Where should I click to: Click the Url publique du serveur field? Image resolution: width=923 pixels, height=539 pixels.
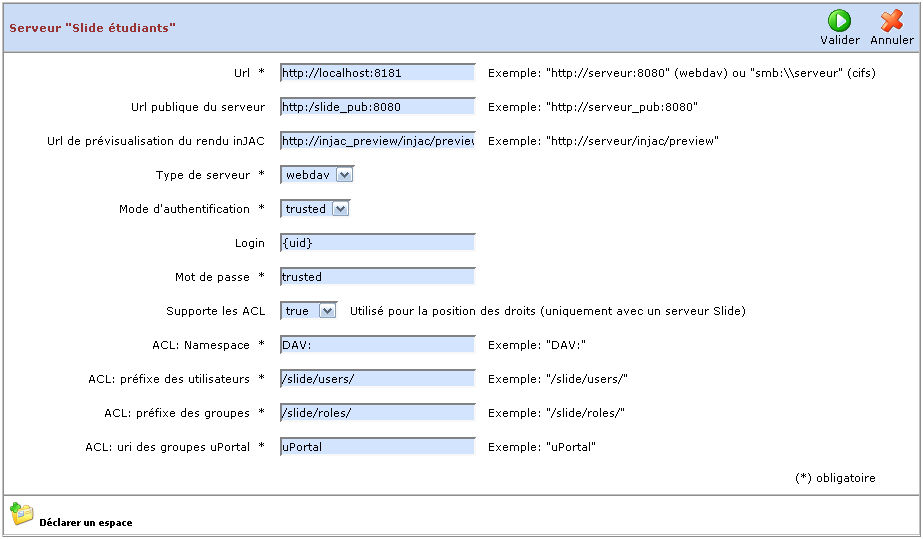377,107
